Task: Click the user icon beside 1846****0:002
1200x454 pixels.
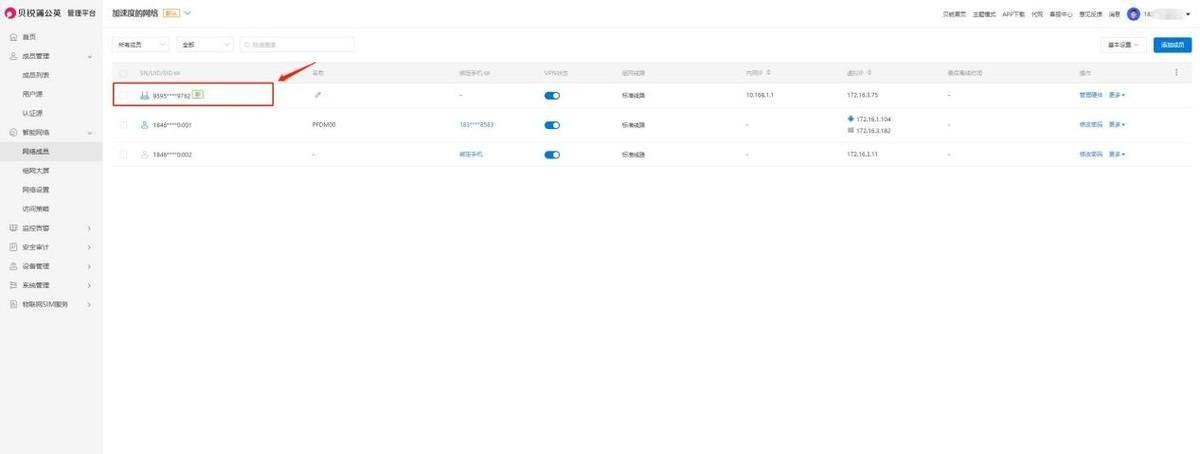Action: tap(145, 155)
